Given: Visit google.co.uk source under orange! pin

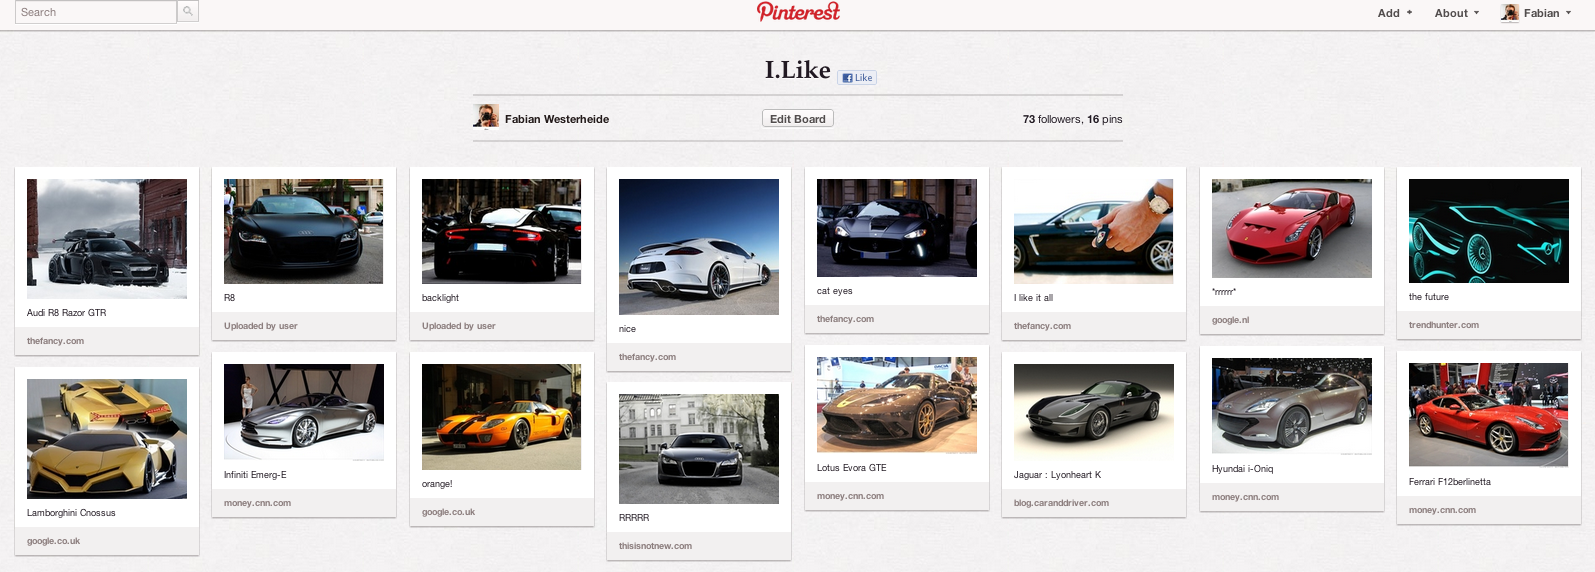Looking at the screenshot, I should pos(449,512).
